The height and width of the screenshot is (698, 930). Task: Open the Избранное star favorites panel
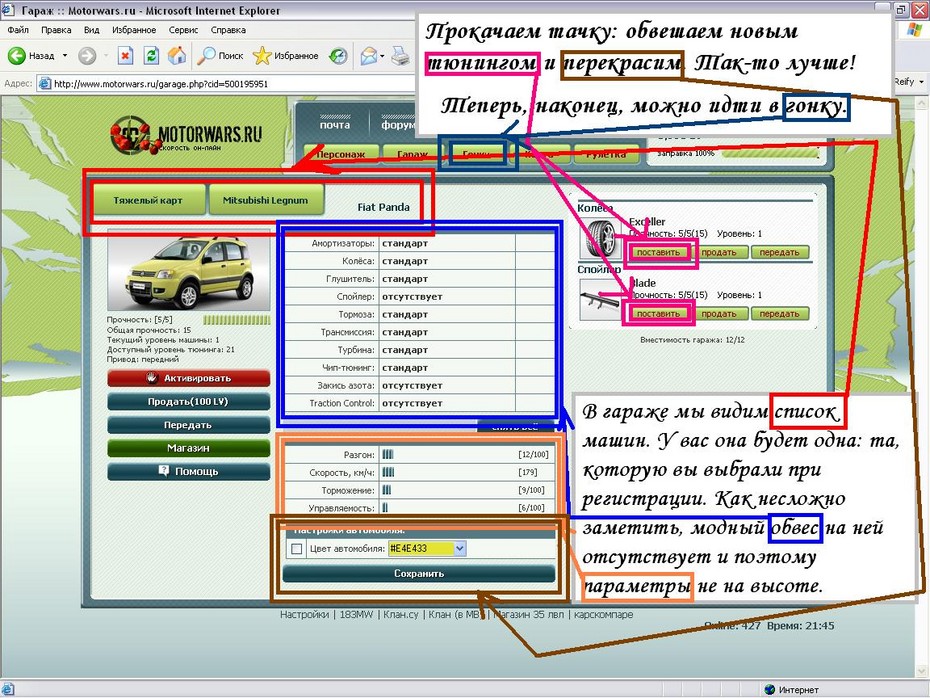(x=262, y=56)
